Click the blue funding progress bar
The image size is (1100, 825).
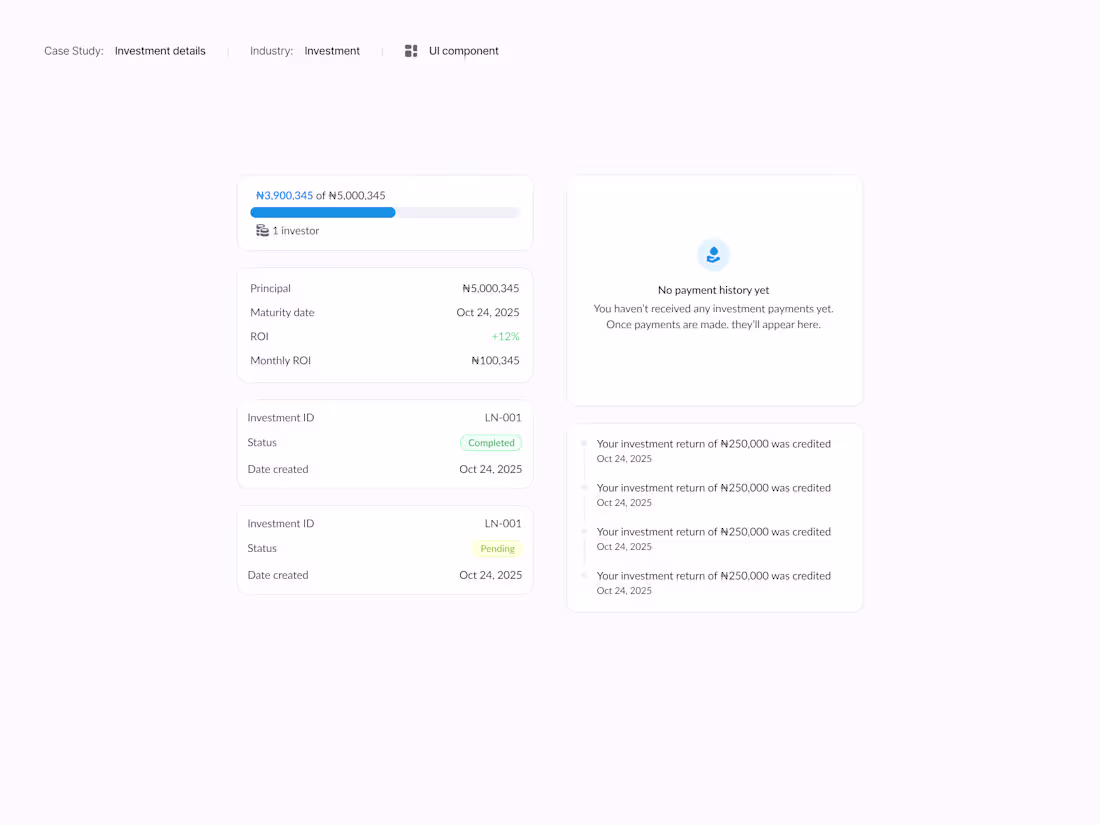(322, 212)
